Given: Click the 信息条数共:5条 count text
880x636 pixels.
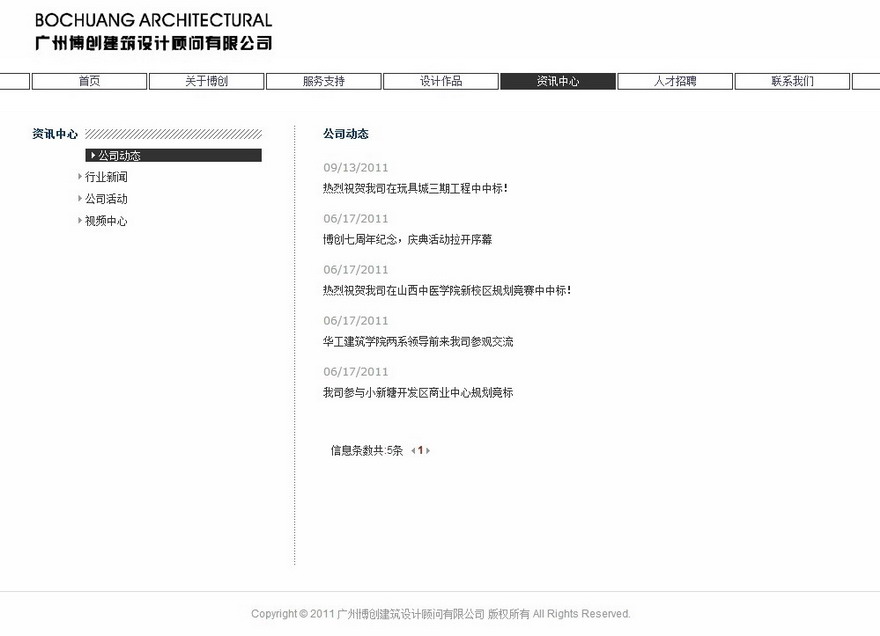Looking at the screenshot, I should coord(366,450).
